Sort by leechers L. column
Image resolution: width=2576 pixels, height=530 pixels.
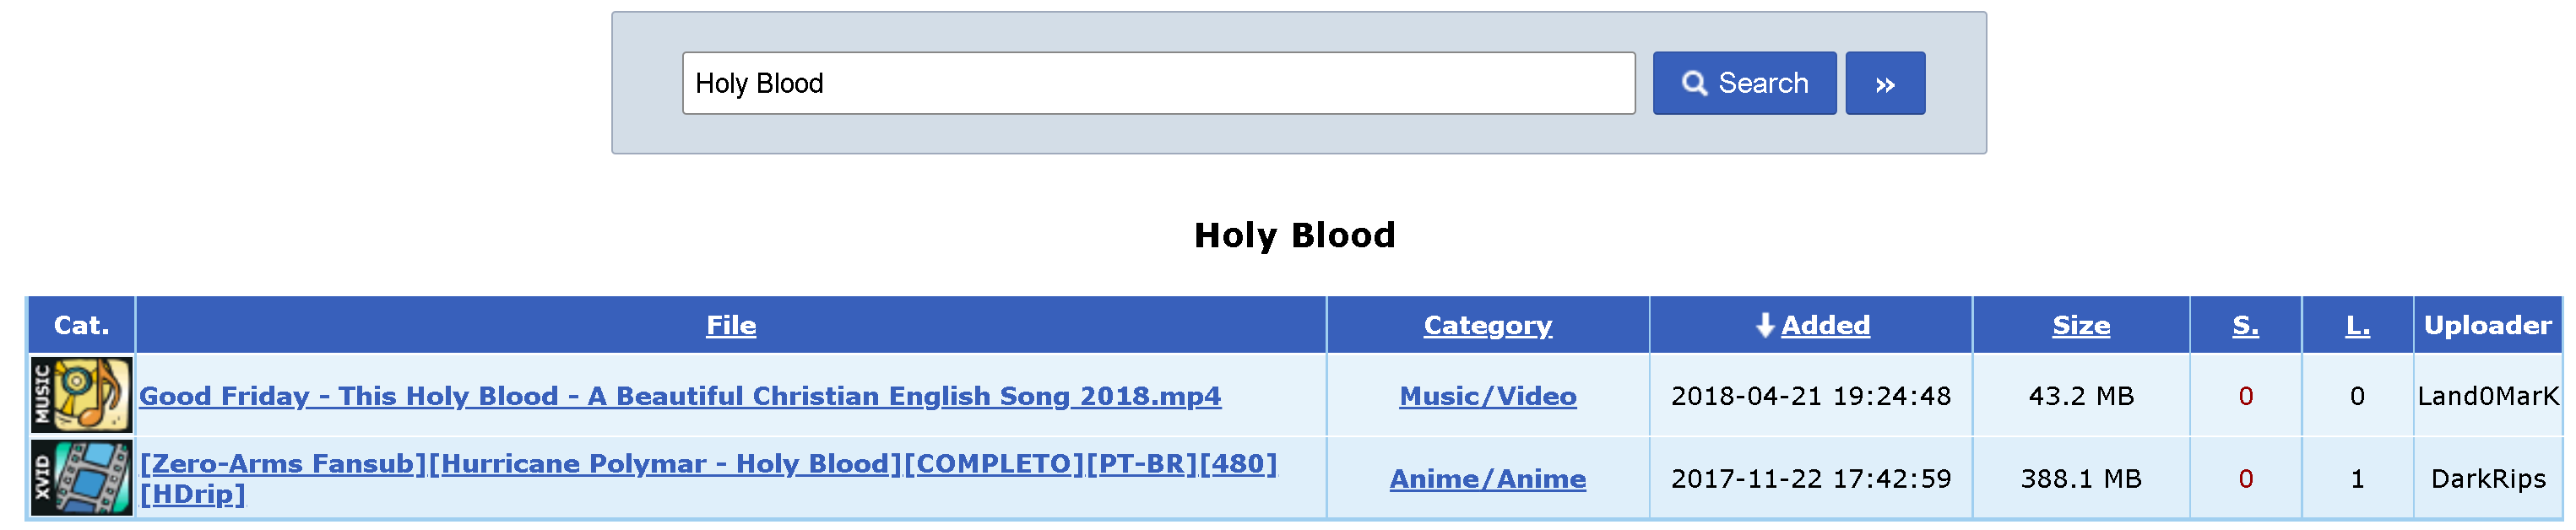(2357, 325)
